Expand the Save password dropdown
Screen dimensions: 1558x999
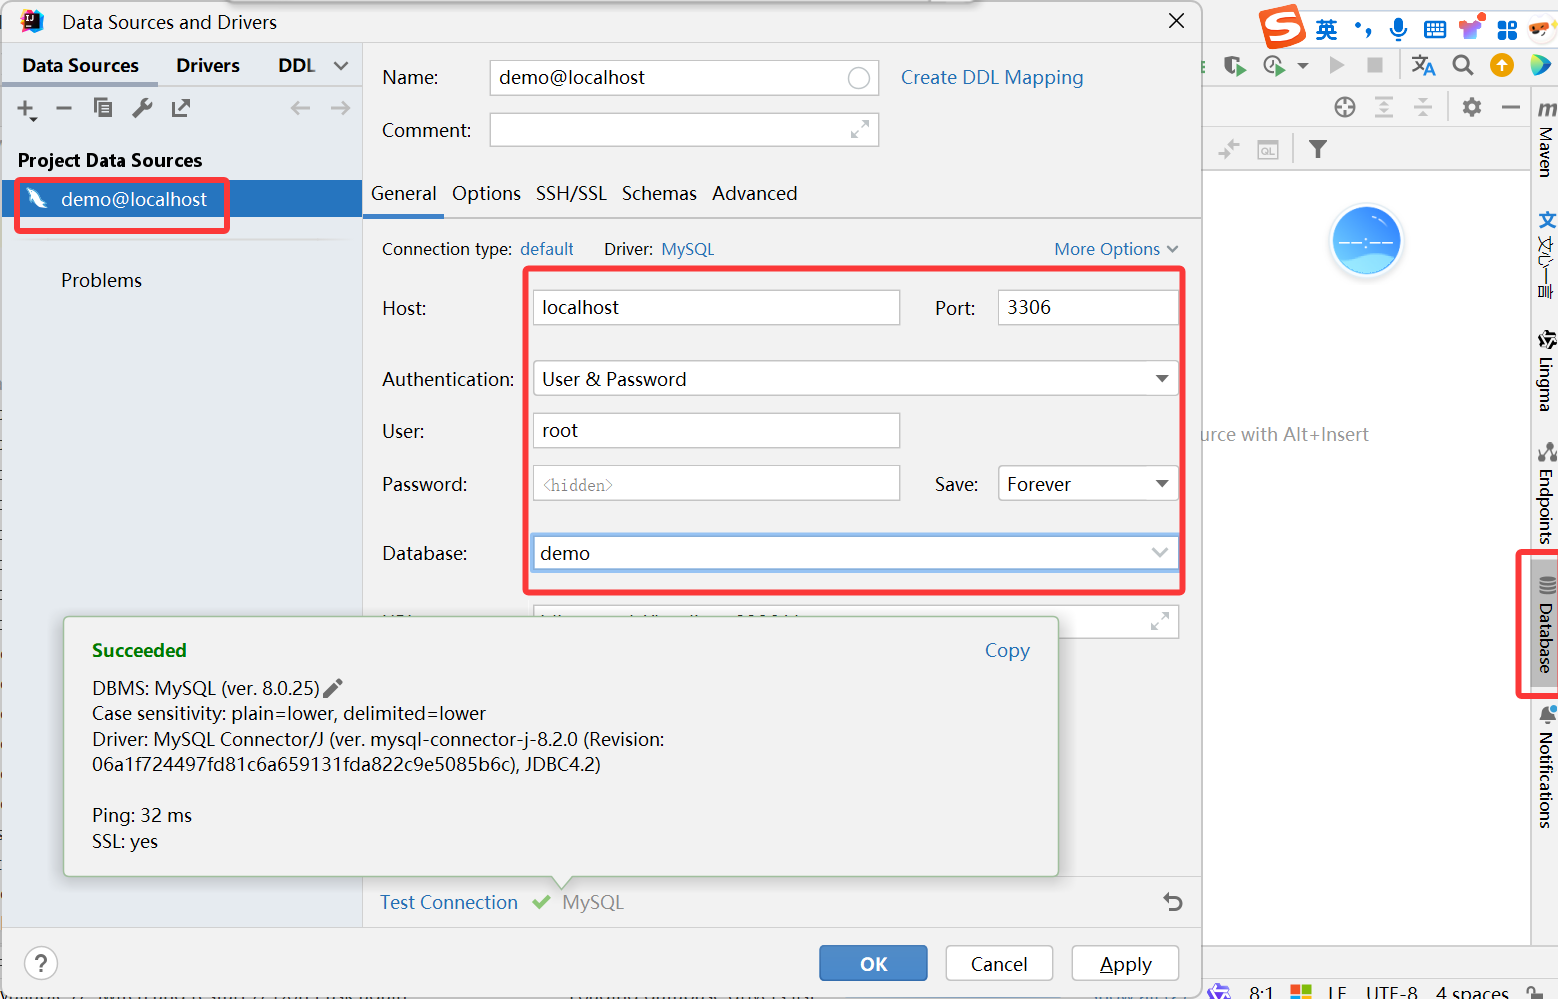tap(1161, 484)
